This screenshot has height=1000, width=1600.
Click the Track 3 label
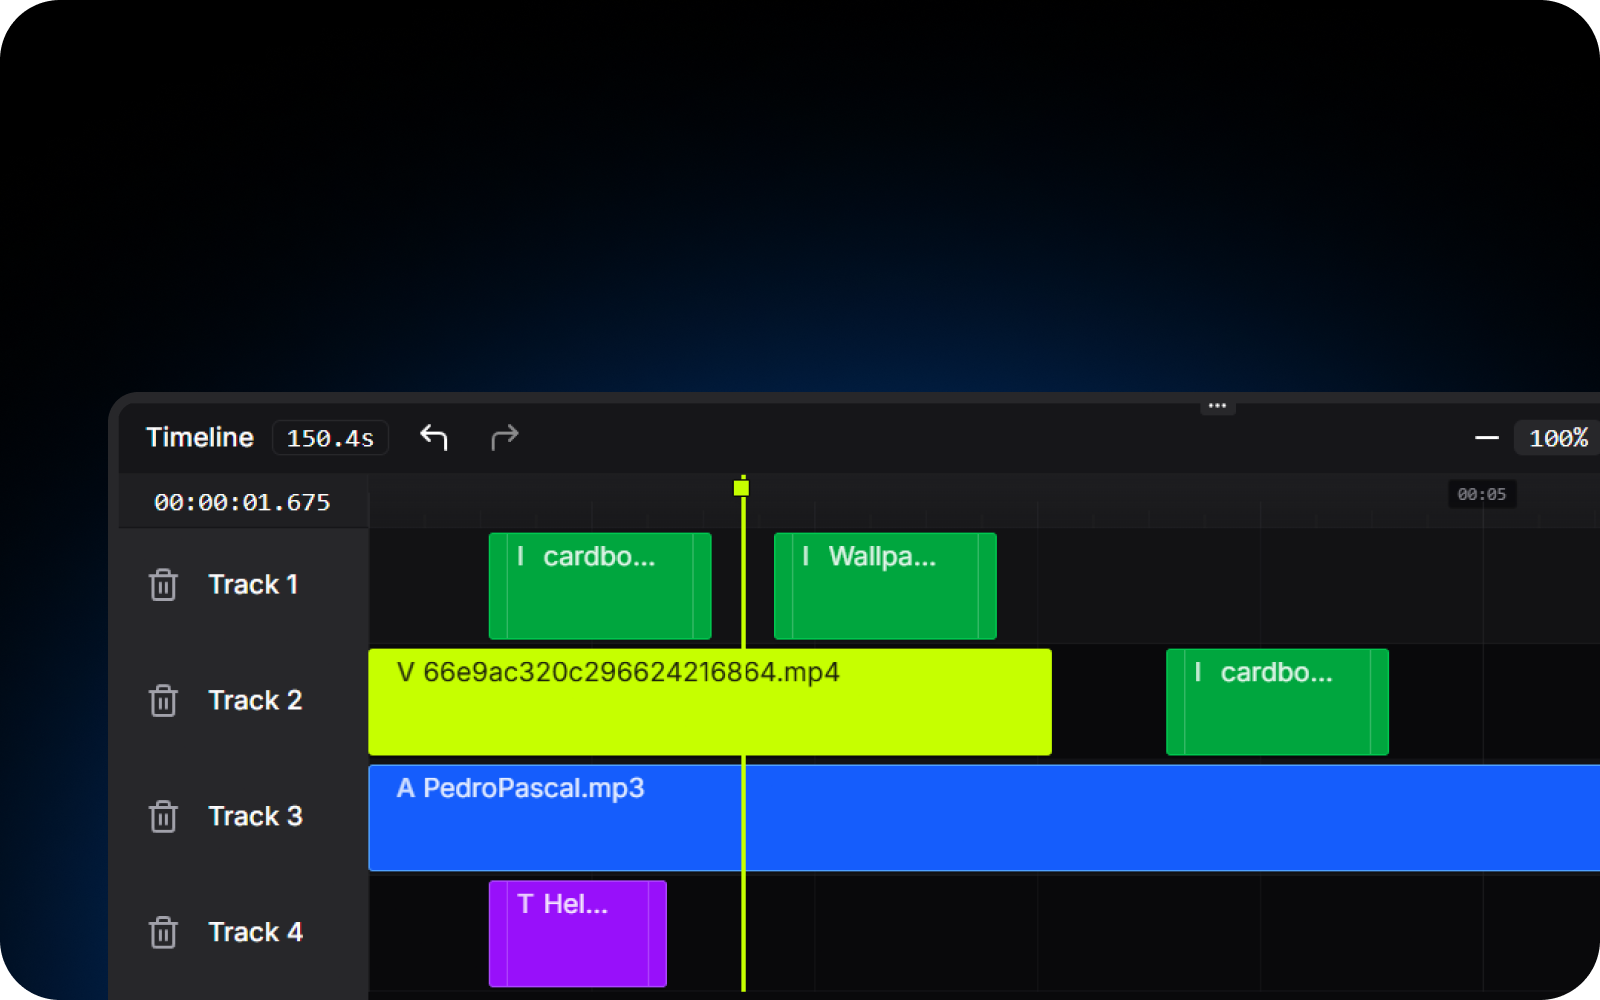tap(255, 817)
